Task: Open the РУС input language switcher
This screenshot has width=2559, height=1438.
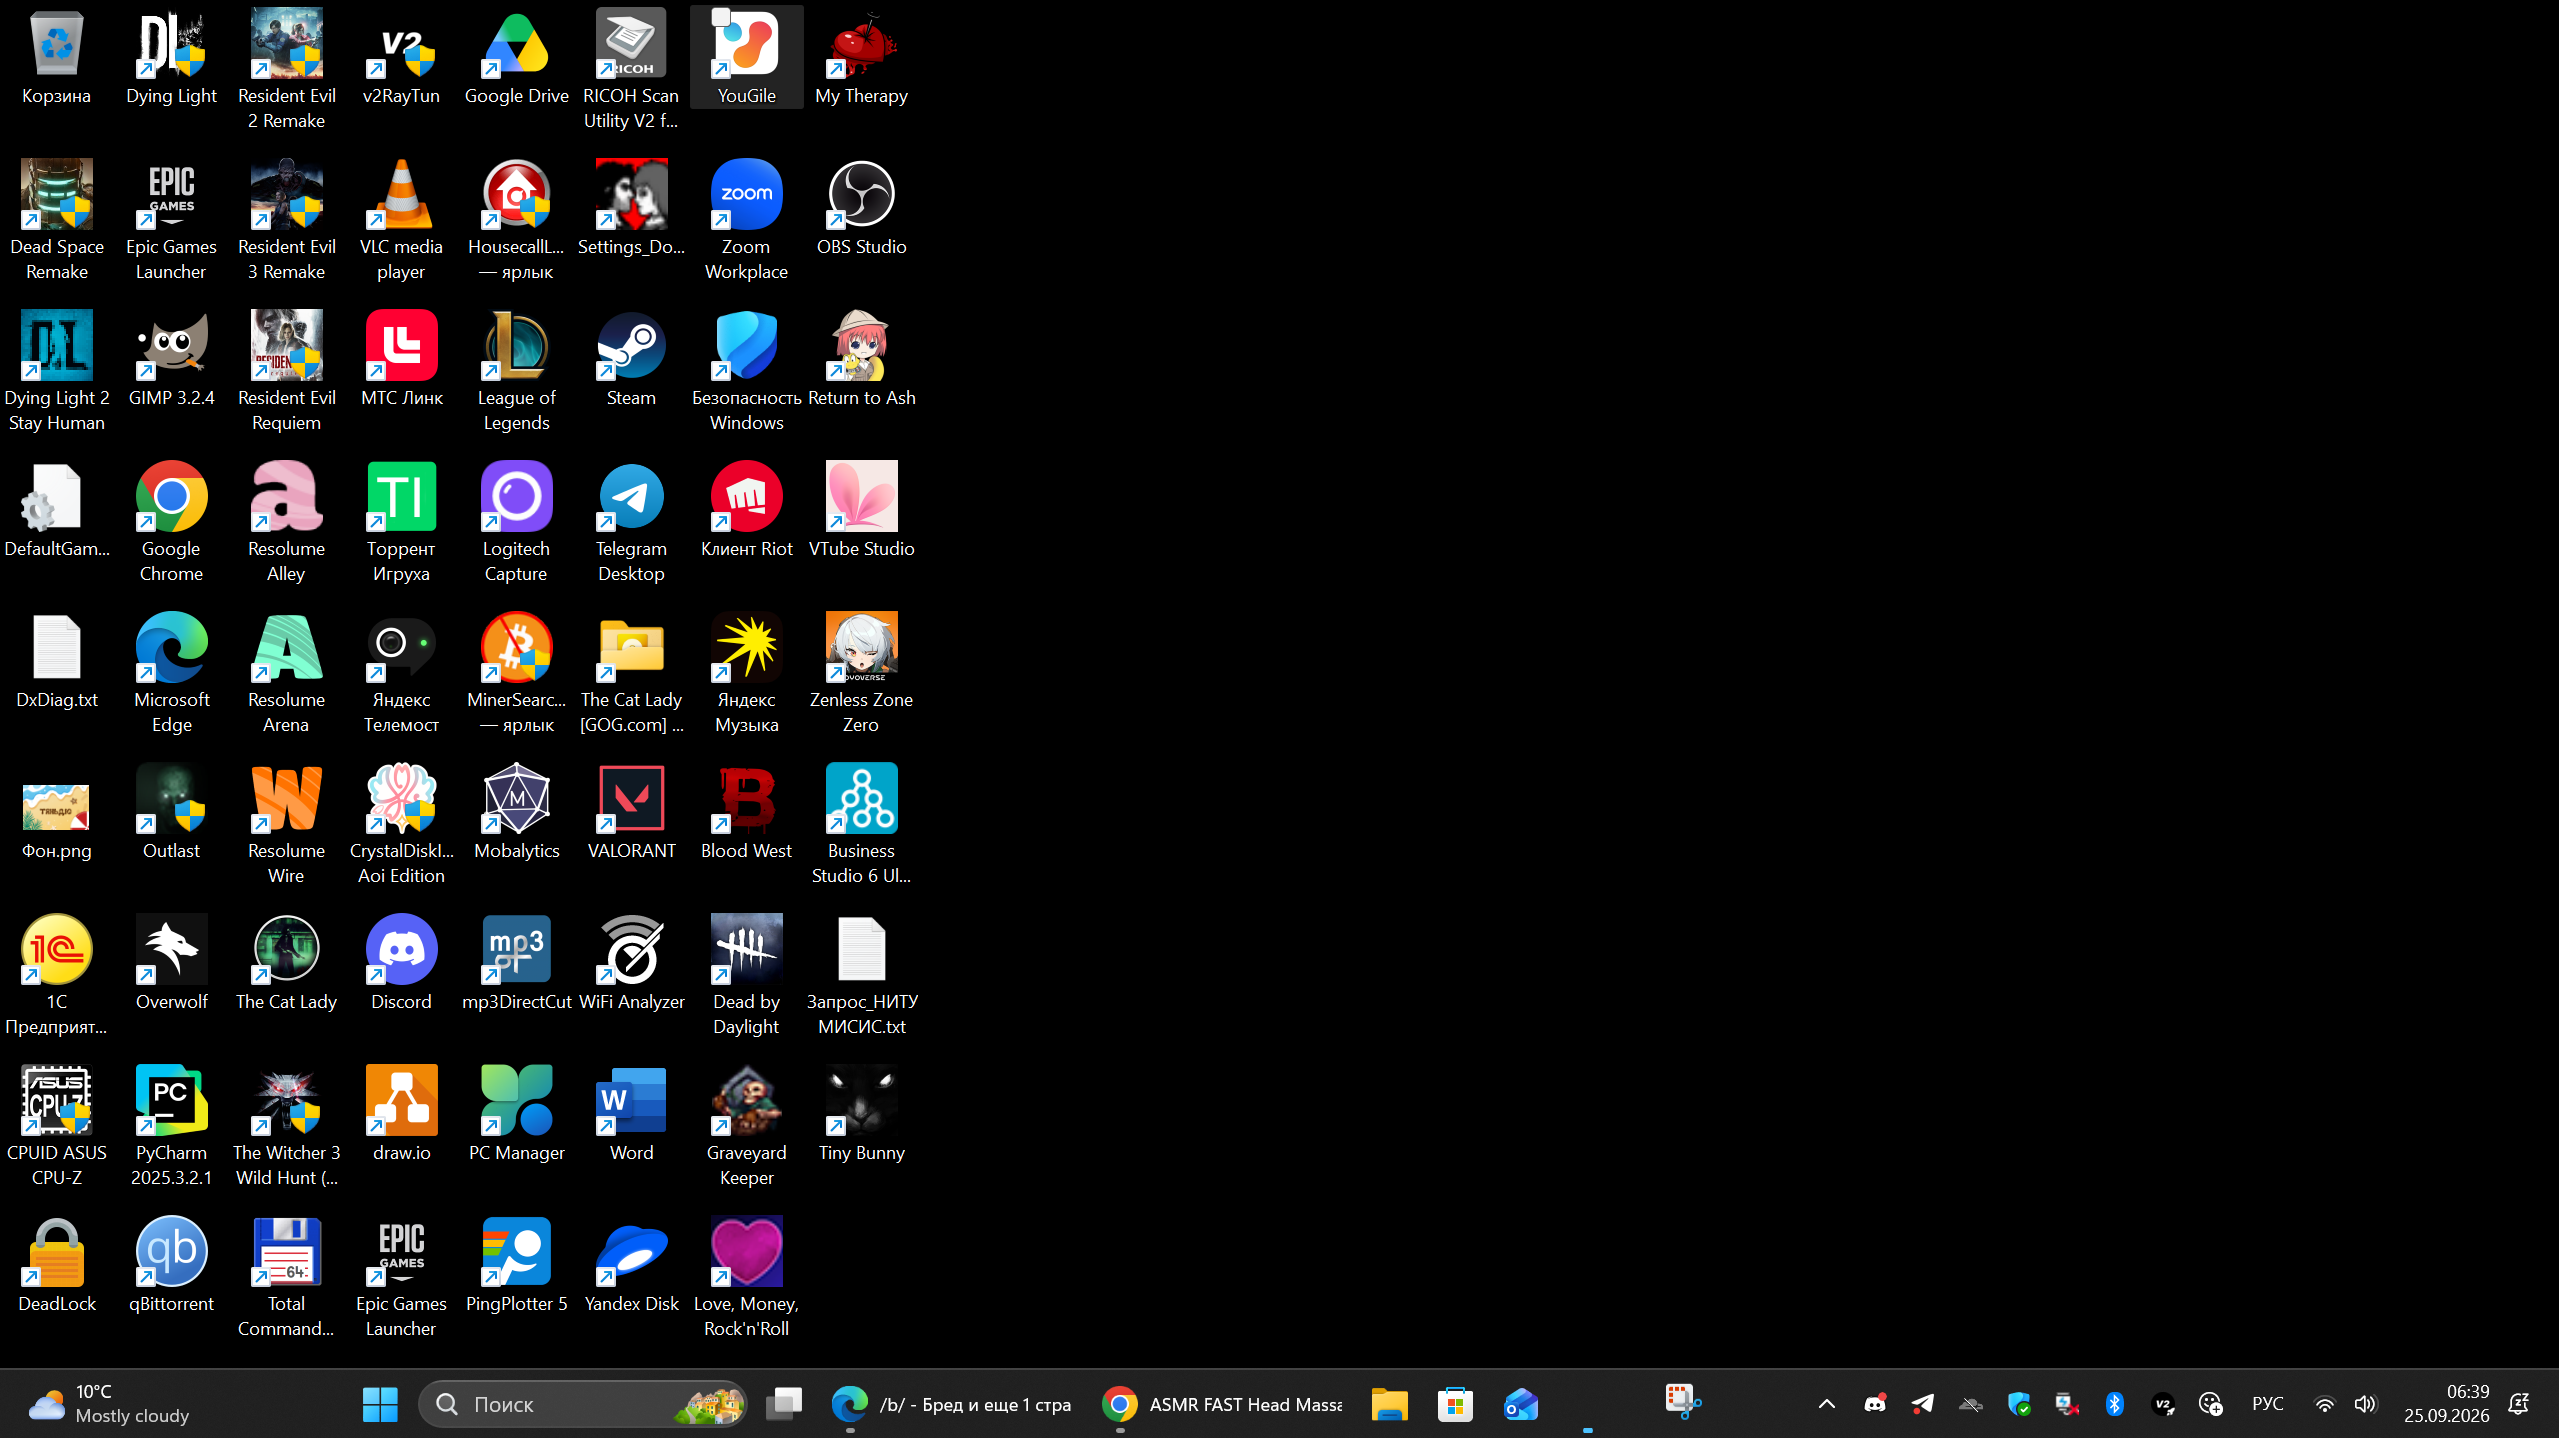Action: coord(2267,1404)
